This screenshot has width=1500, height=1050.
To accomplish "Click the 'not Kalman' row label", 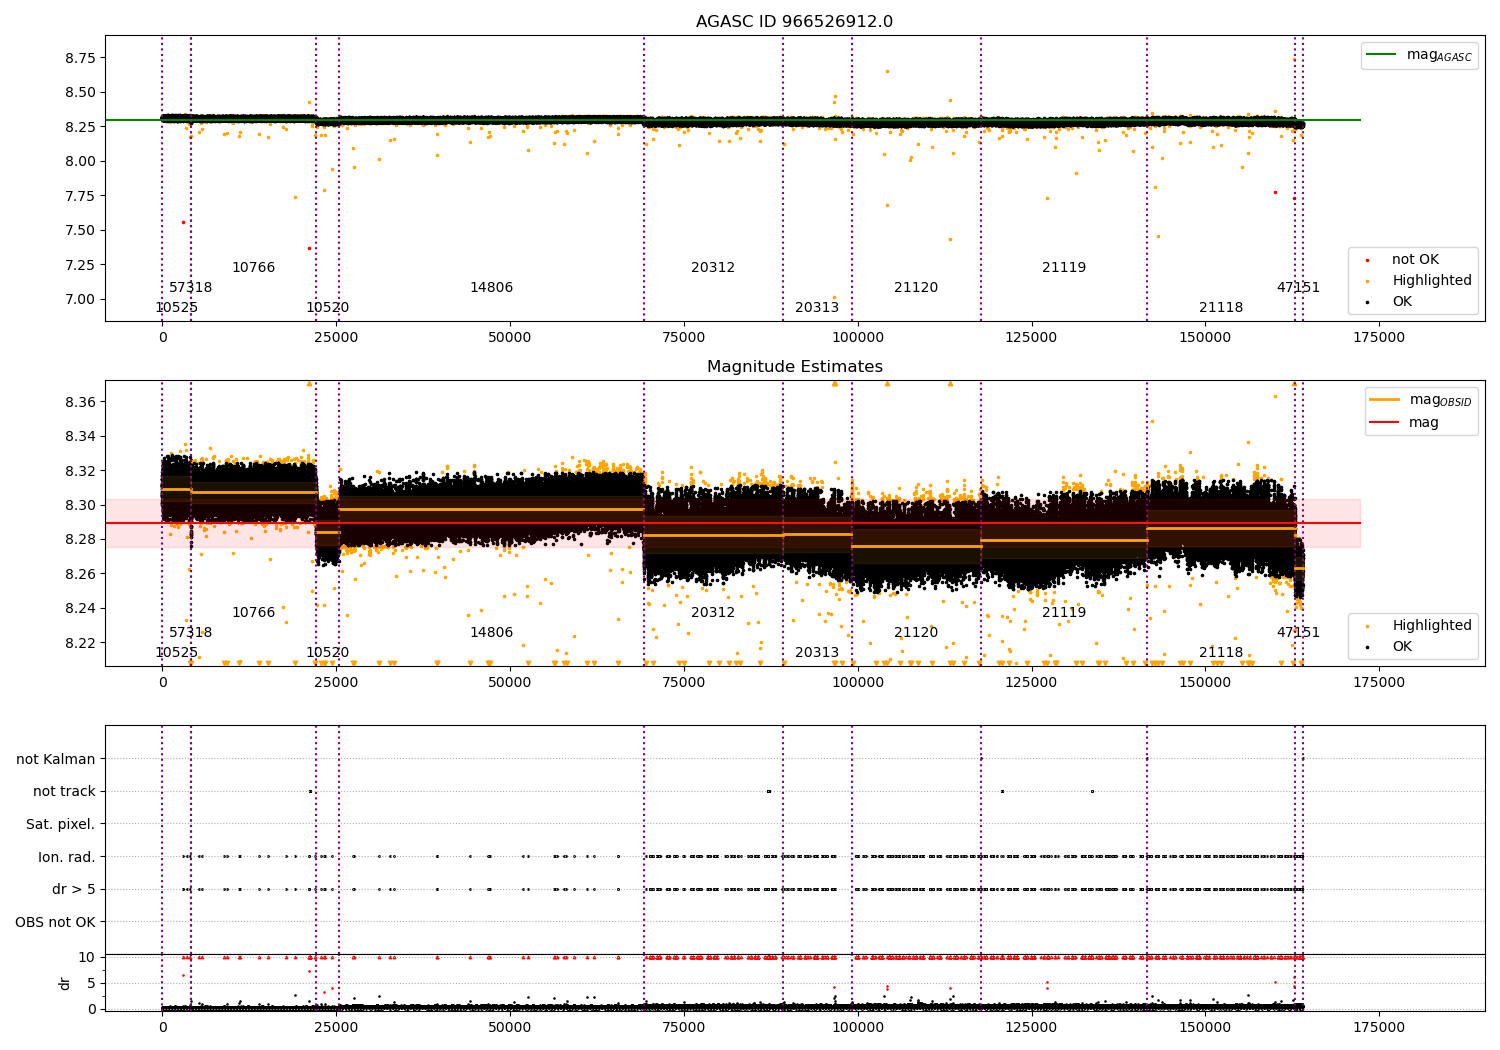I will click(56, 760).
